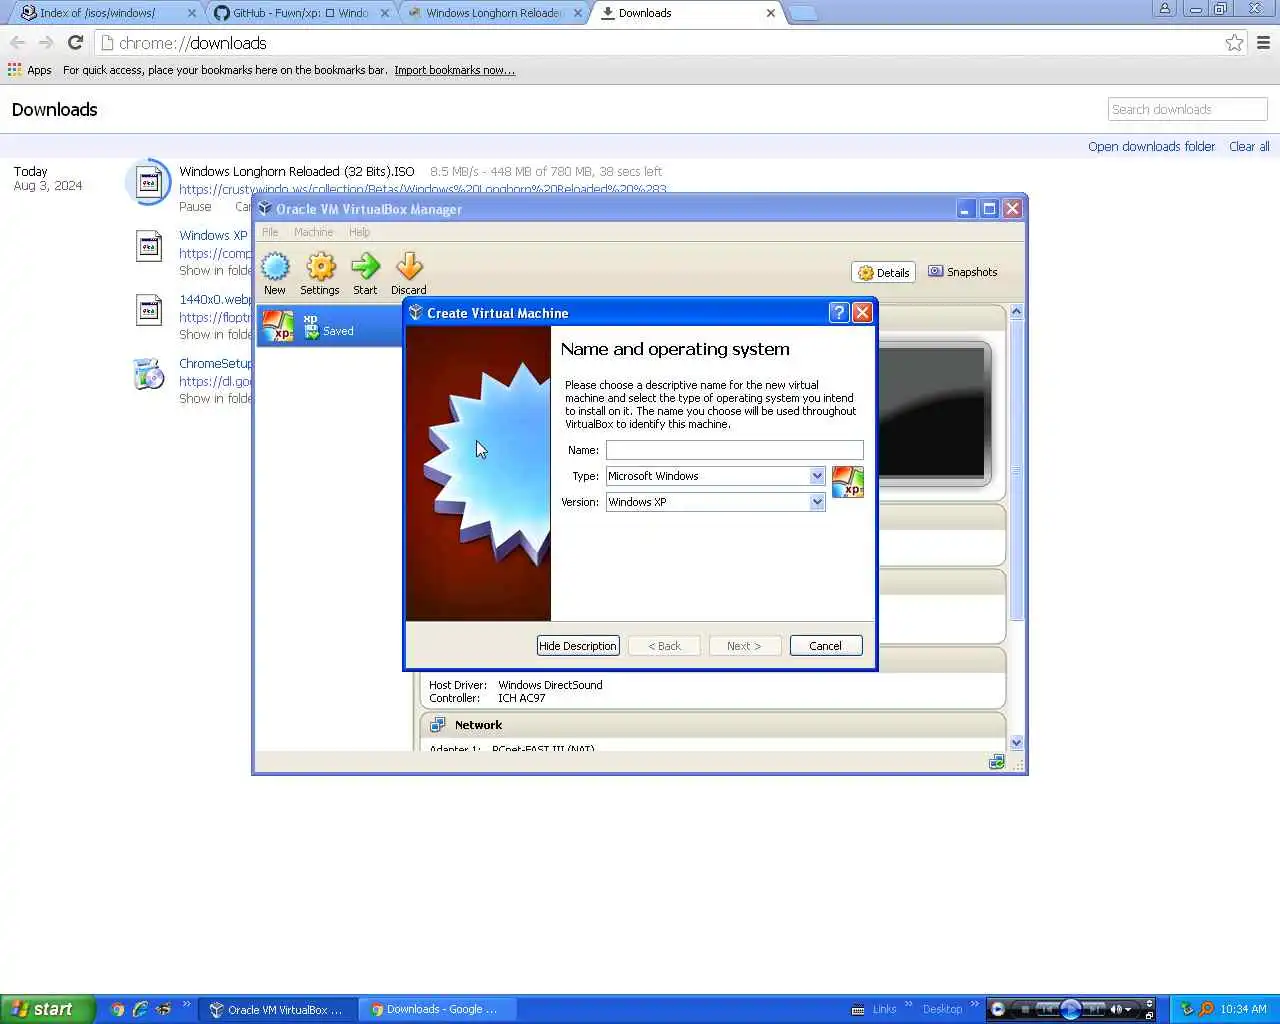
Task: Click the Clear all link
Action: pyautogui.click(x=1249, y=146)
